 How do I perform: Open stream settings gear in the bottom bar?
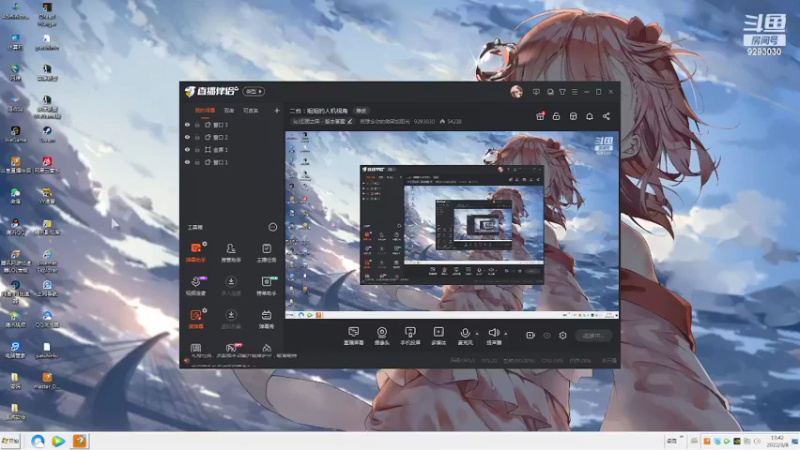(563, 335)
